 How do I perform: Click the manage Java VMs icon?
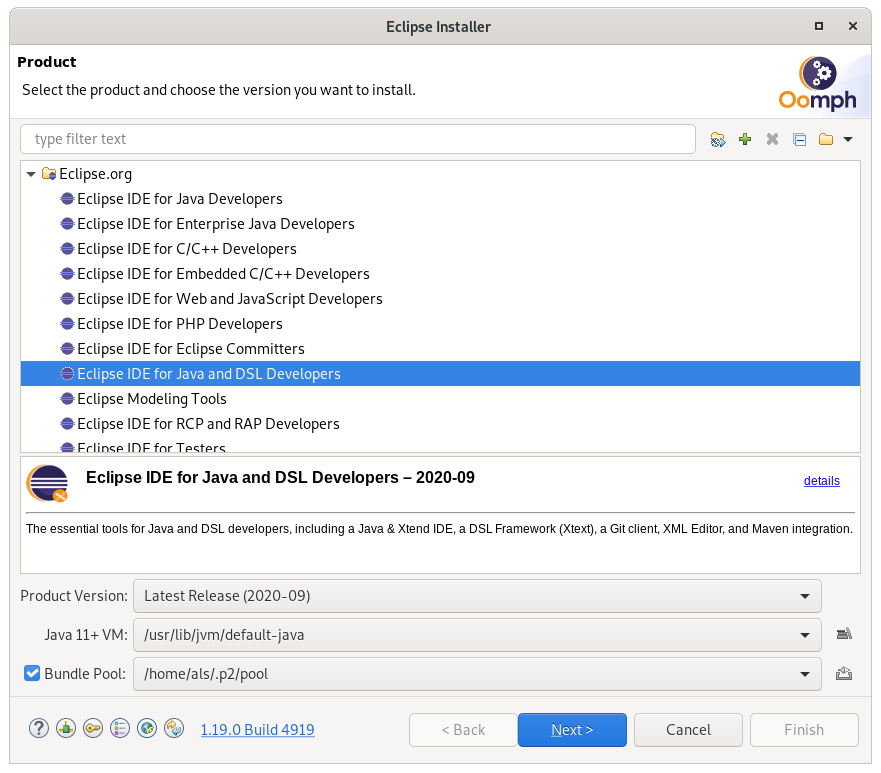click(843, 634)
